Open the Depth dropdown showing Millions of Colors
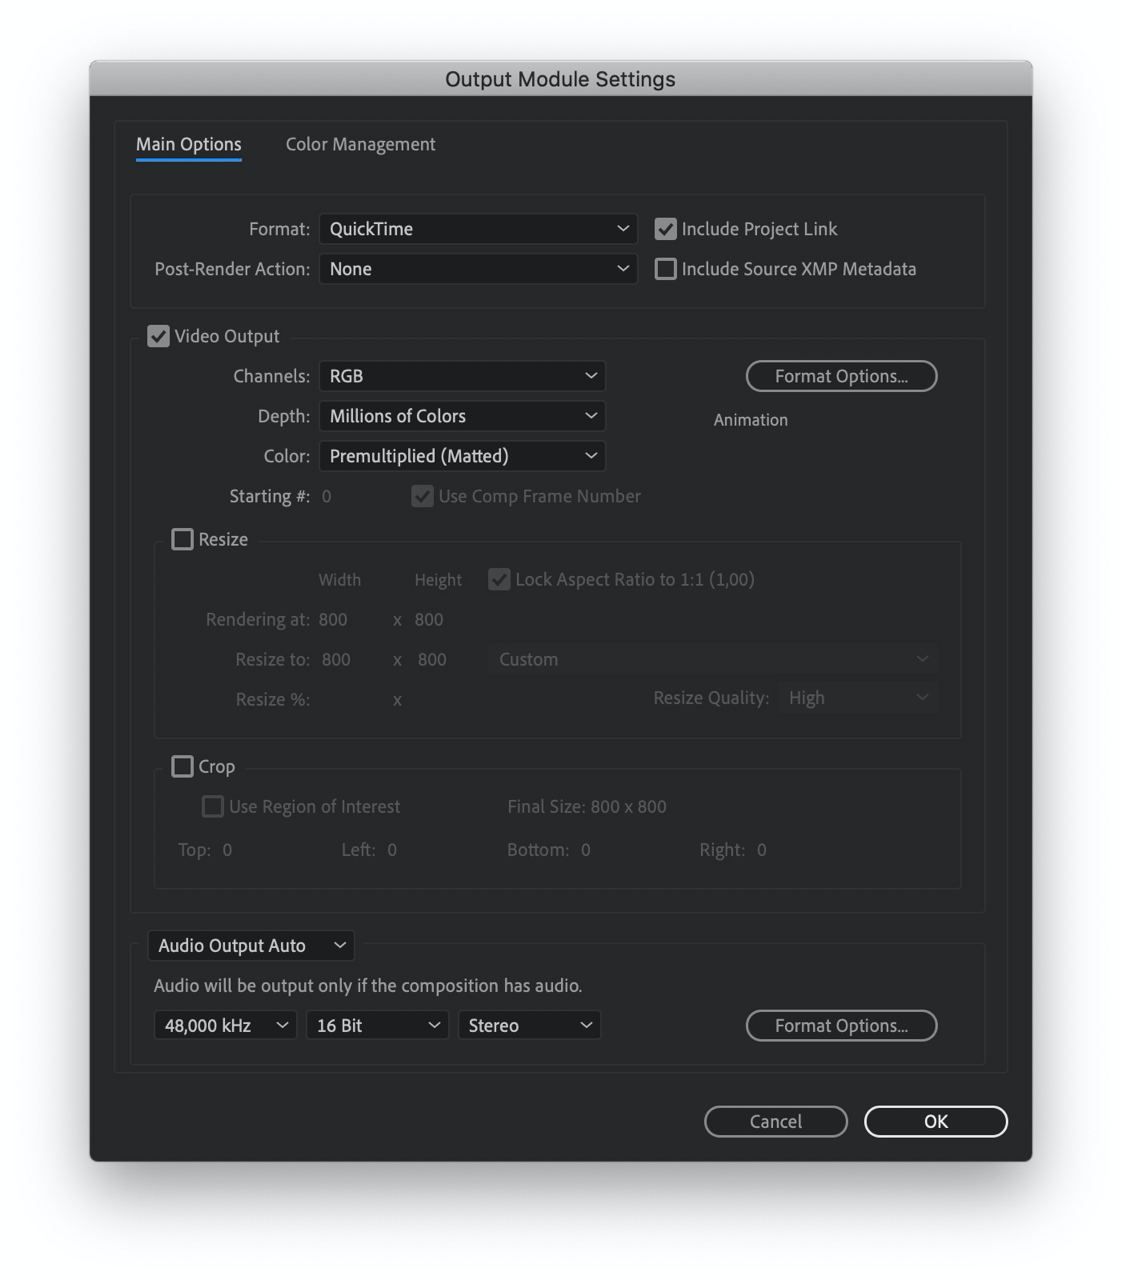 click(x=462, y=416)
